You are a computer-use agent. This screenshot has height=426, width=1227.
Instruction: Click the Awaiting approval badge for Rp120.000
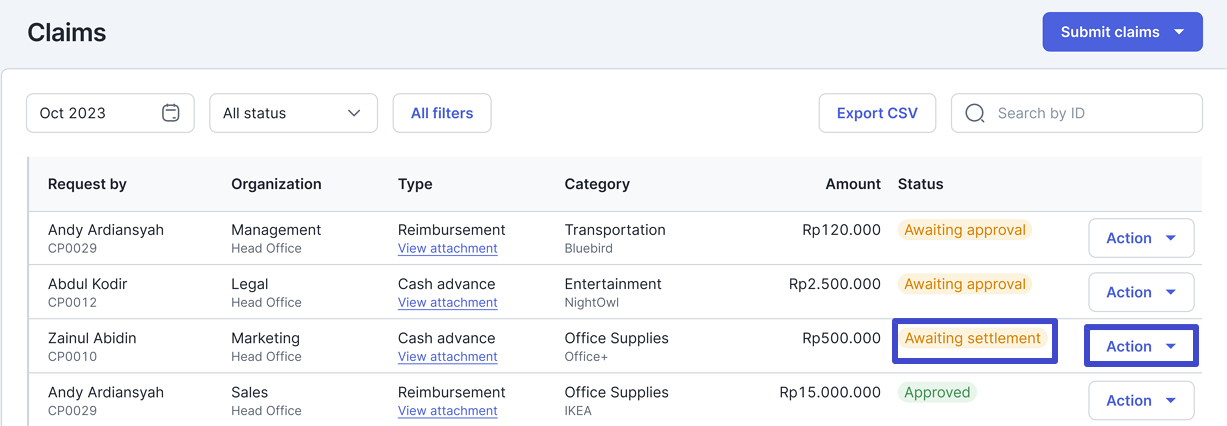click(965, 230)
